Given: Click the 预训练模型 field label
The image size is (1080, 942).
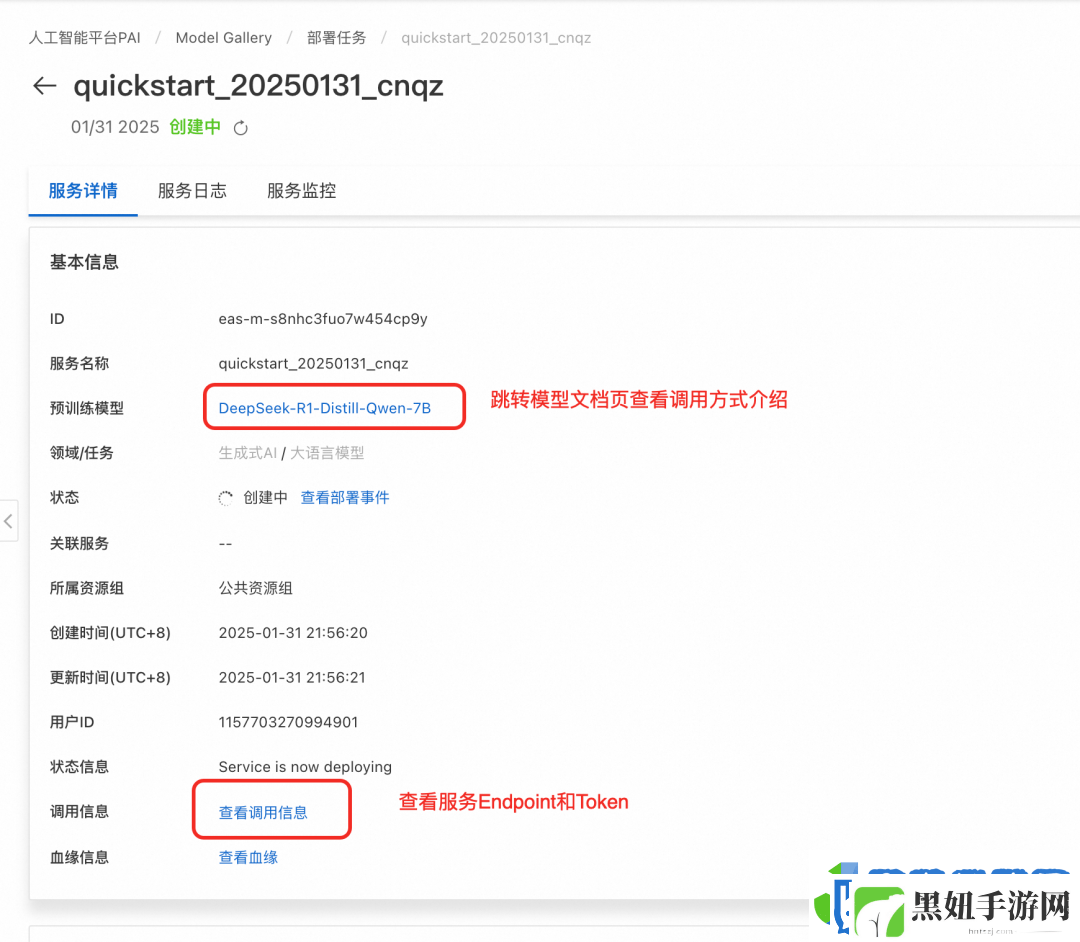Looking at the screenshot, I should coord(87,408).
